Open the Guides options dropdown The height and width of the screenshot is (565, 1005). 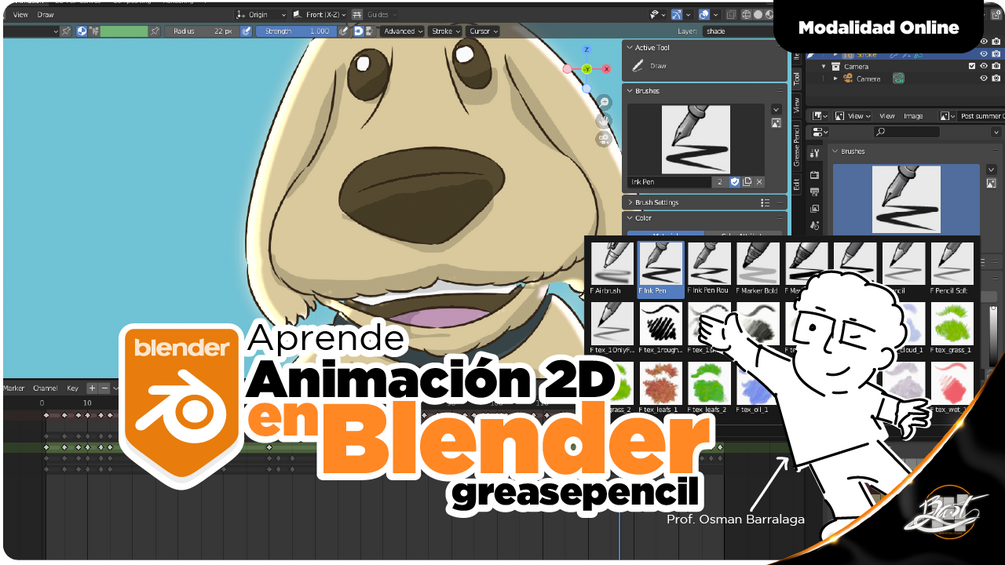[382, 14]
